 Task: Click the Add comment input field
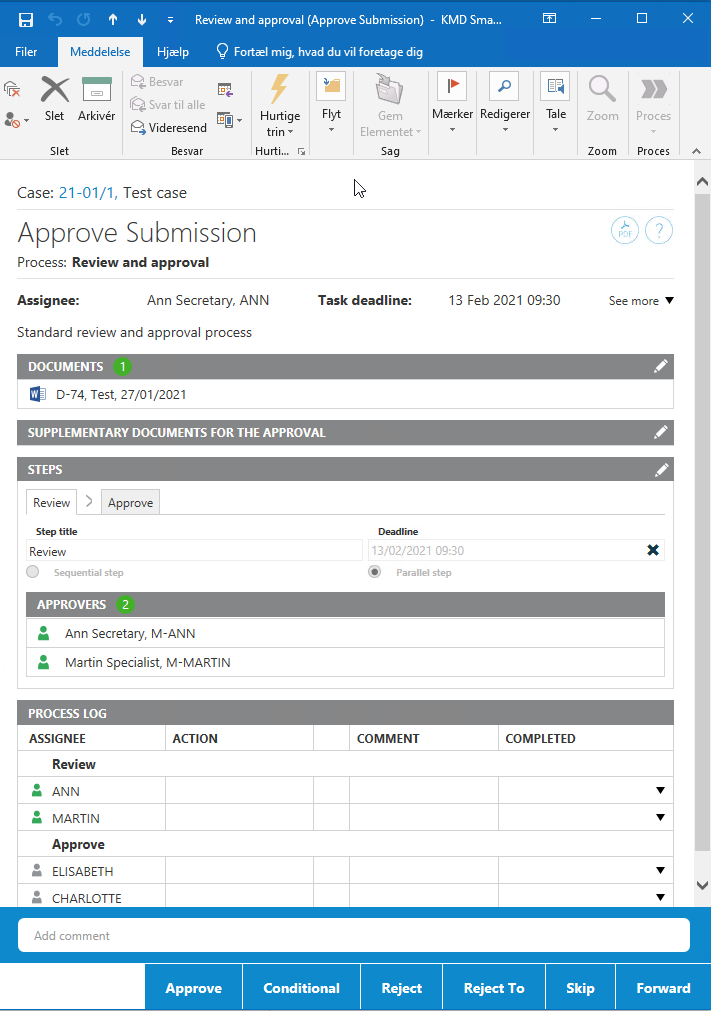pos(354,936)
